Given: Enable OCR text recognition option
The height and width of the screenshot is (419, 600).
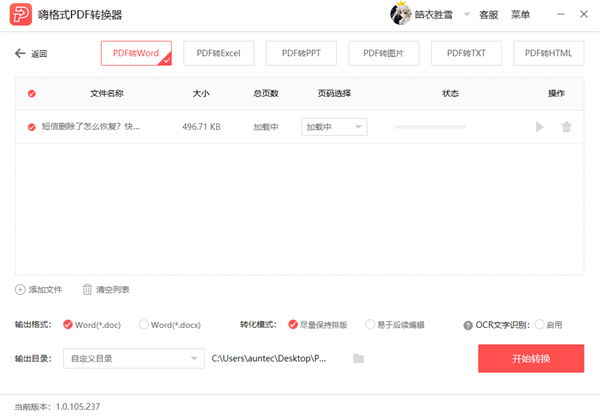Looking at the screenshot, I should click(x=540, y=325).
